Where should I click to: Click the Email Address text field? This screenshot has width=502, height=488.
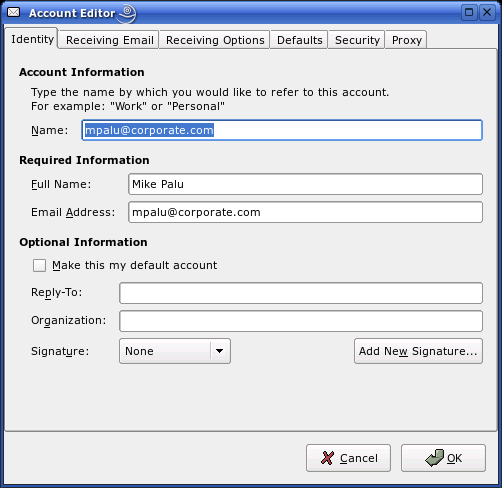pyautogui.click(x=305, y=212)
